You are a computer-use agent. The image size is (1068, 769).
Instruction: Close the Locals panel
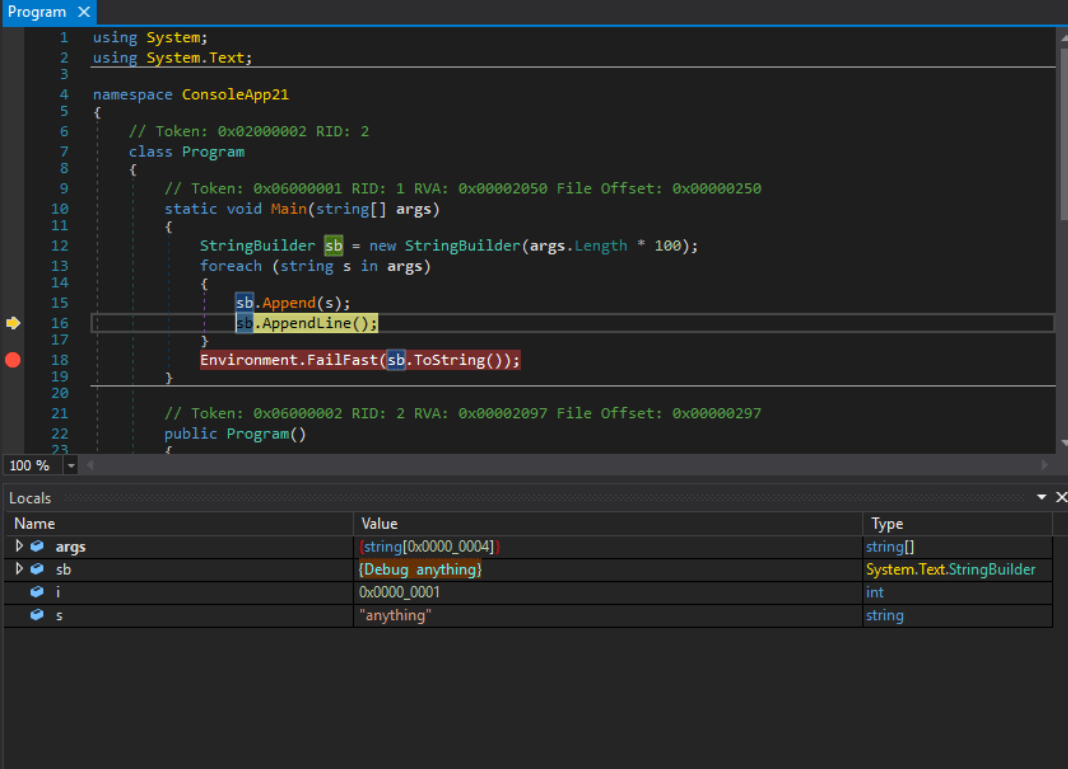[1060, 497]
